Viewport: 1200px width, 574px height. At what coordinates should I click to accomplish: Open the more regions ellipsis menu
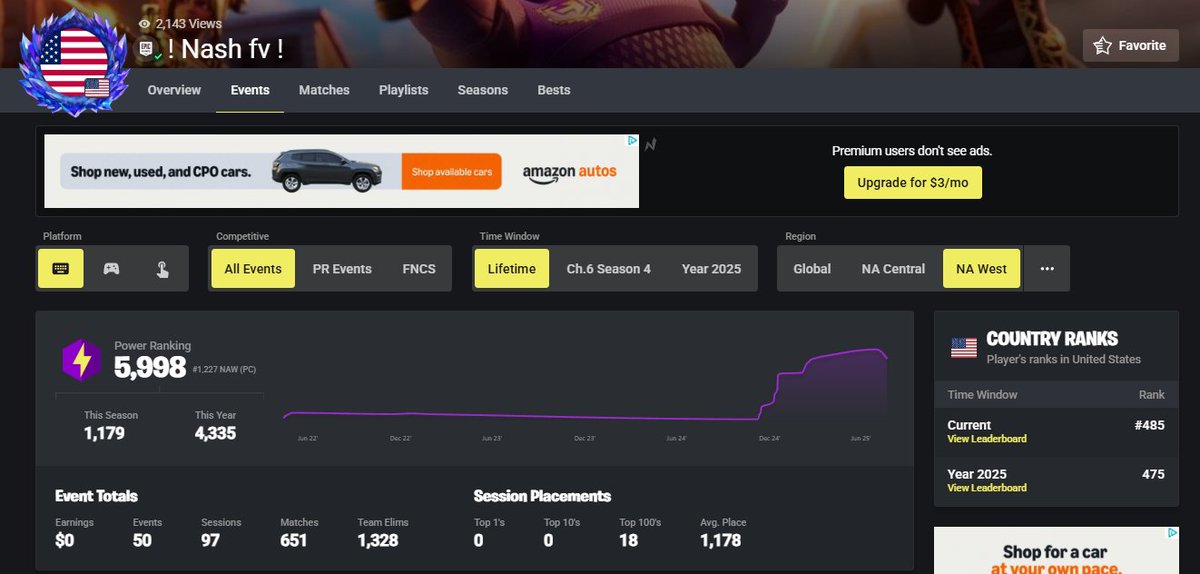point(1047,269)
